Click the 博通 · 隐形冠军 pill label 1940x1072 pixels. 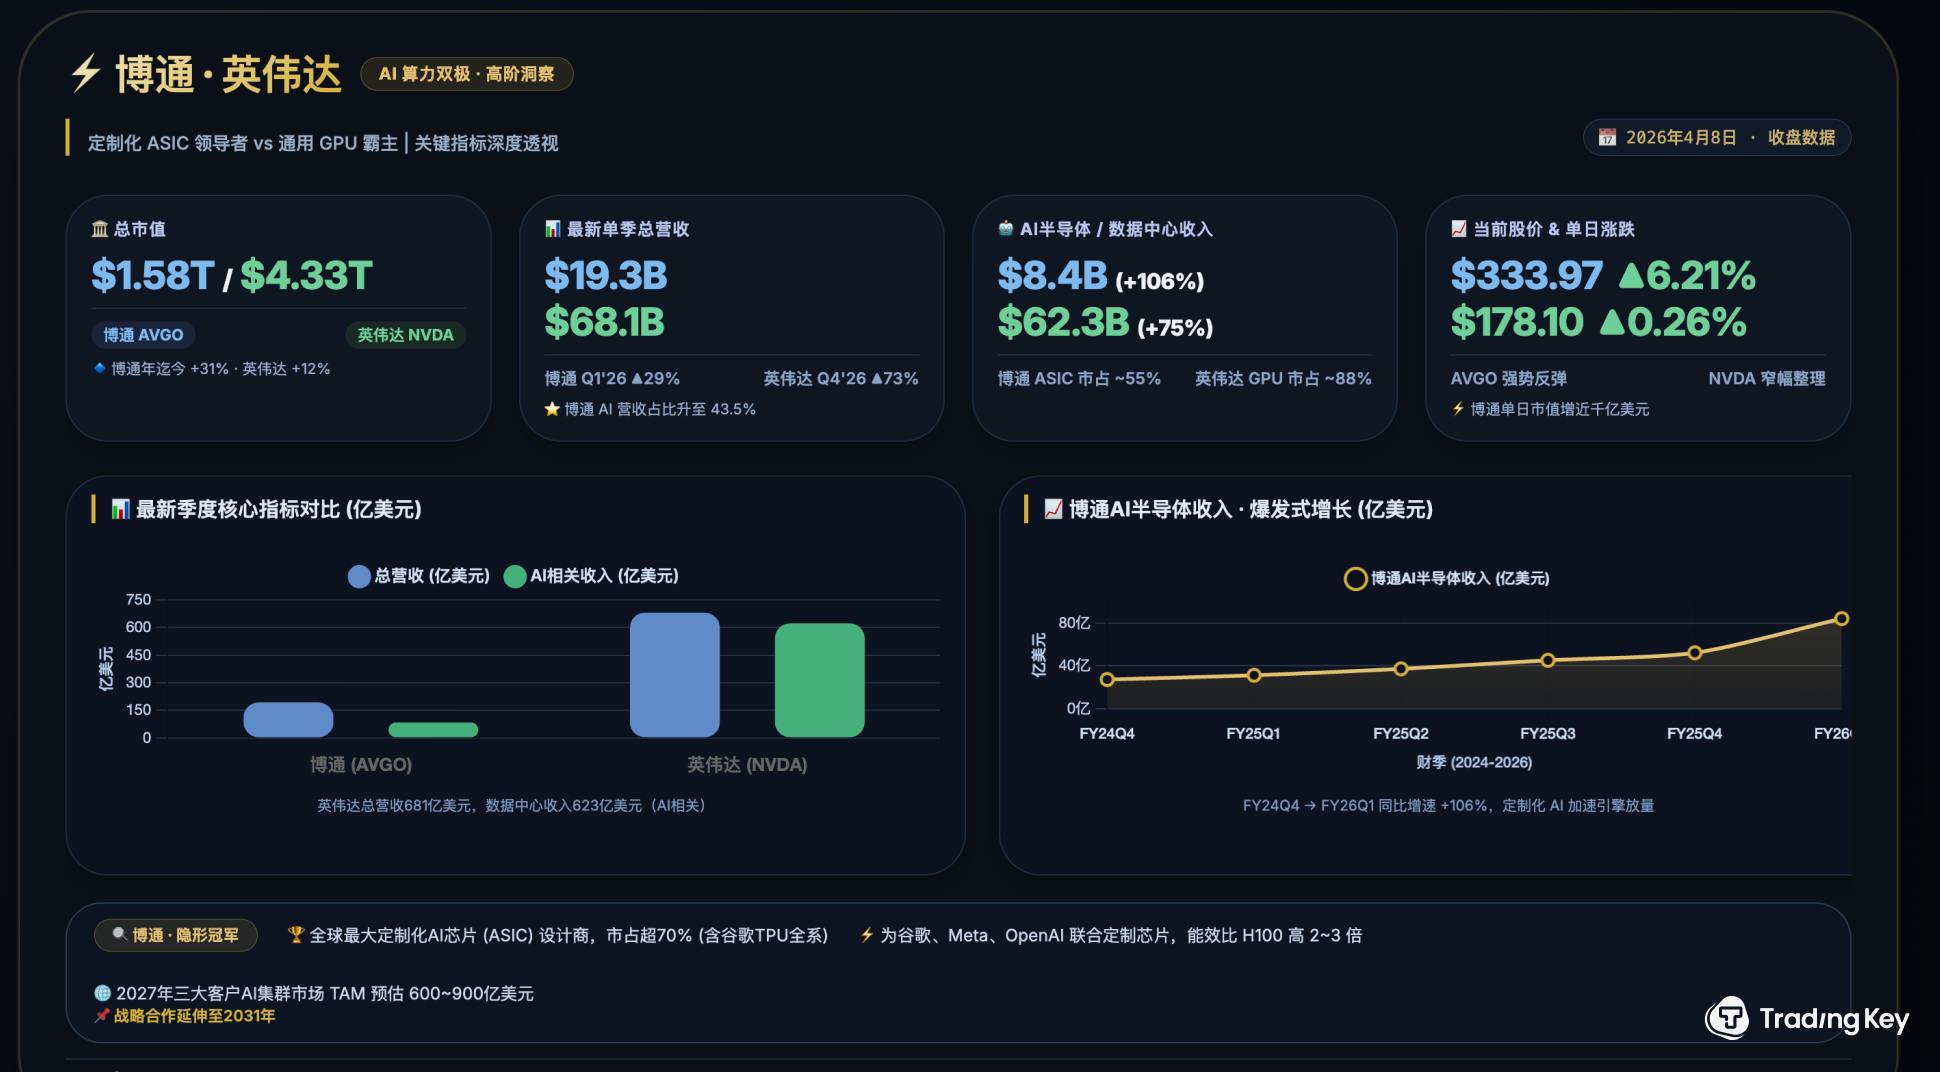click(176, 935)
